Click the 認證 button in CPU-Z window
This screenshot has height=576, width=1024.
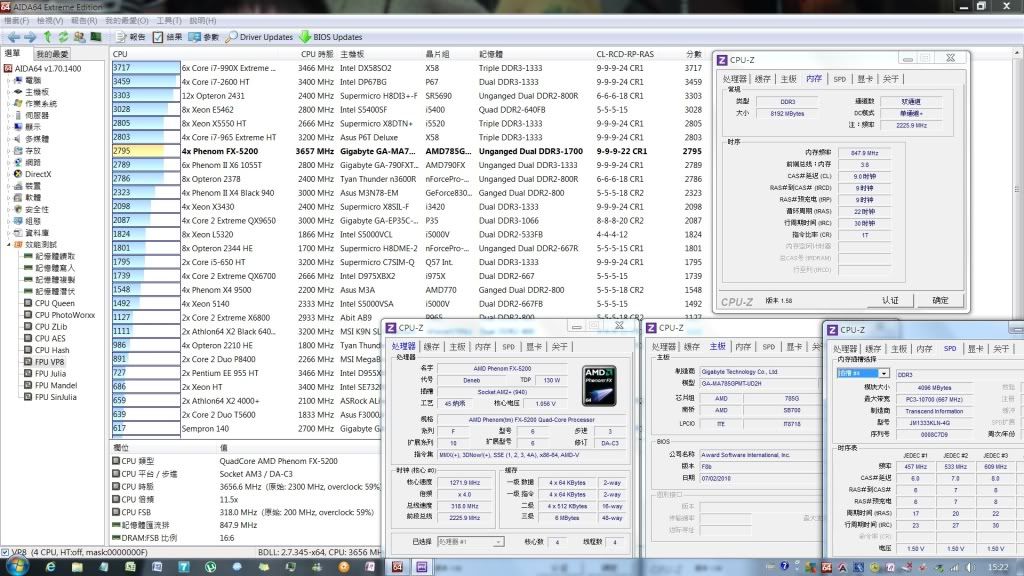pyautogui.click(x=889, y=300)
